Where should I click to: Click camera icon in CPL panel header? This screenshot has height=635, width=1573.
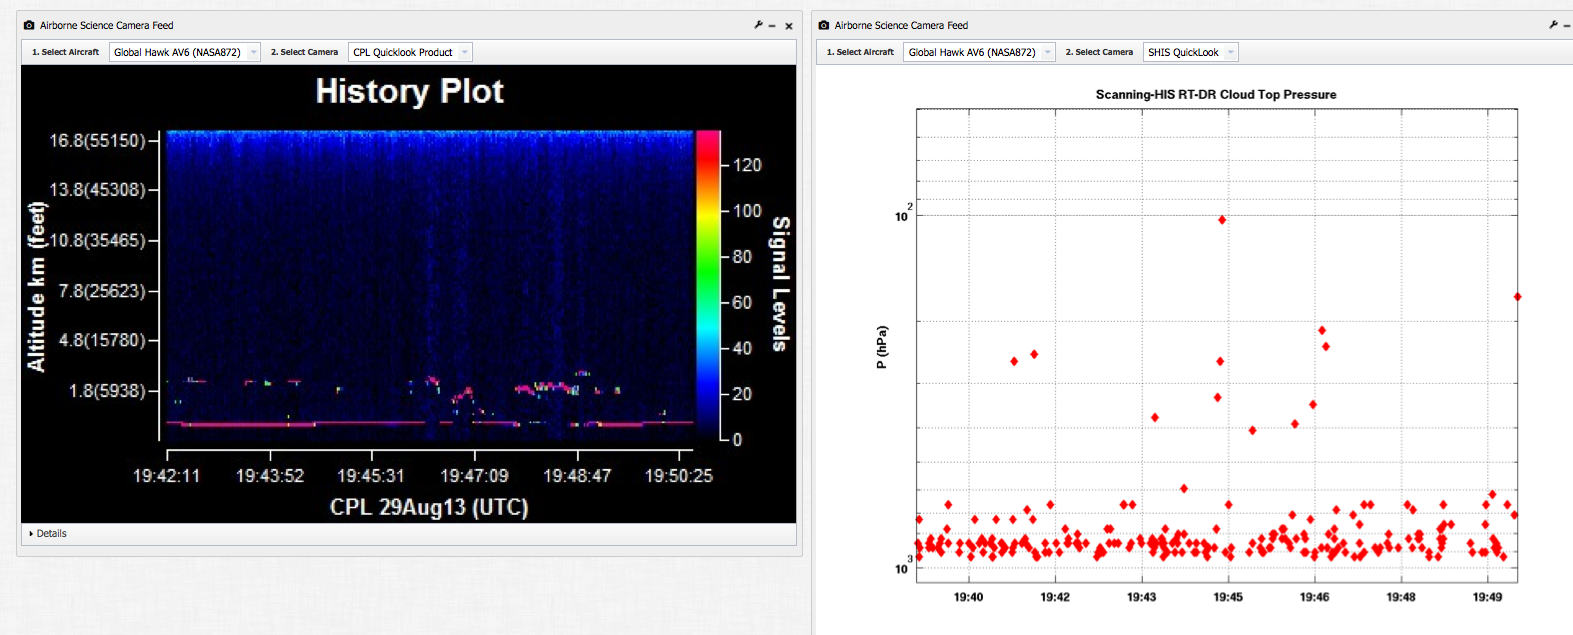coord(29,25)
